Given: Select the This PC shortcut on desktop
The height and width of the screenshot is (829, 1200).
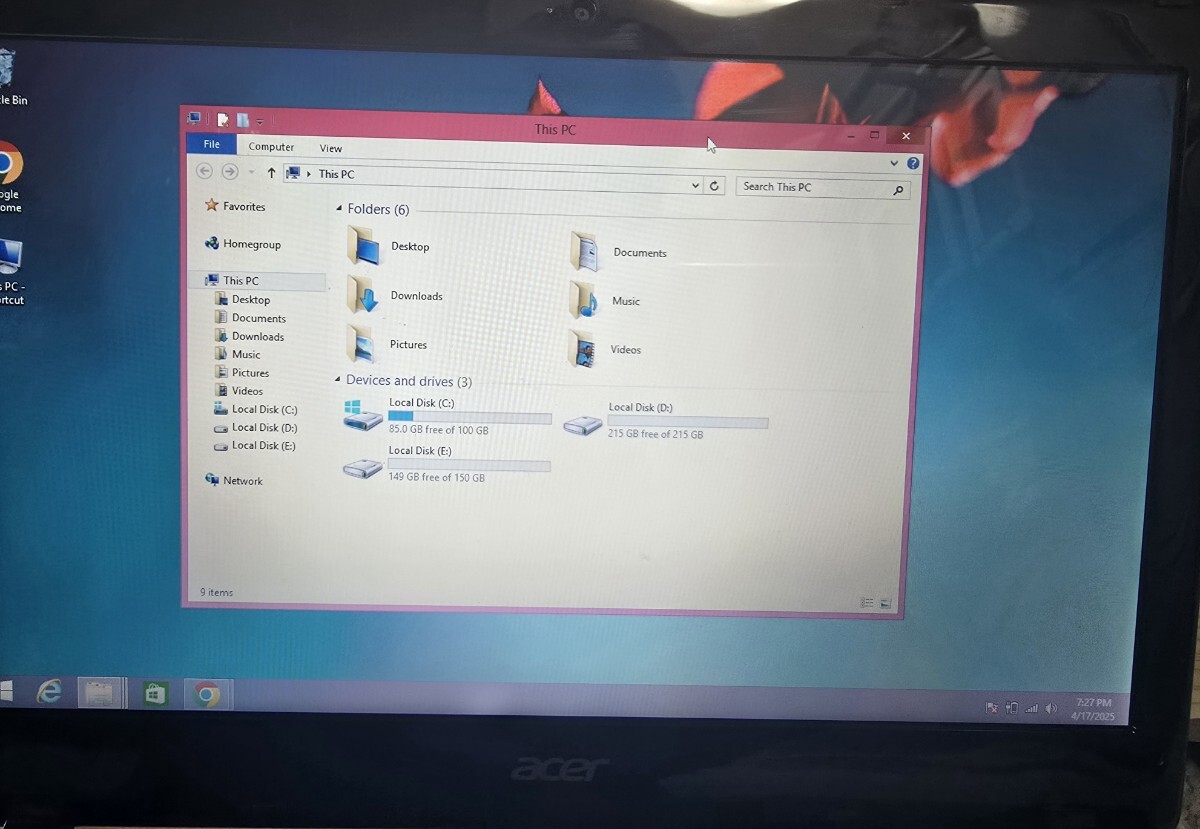Looking at the screenshot, I should 11,271.
